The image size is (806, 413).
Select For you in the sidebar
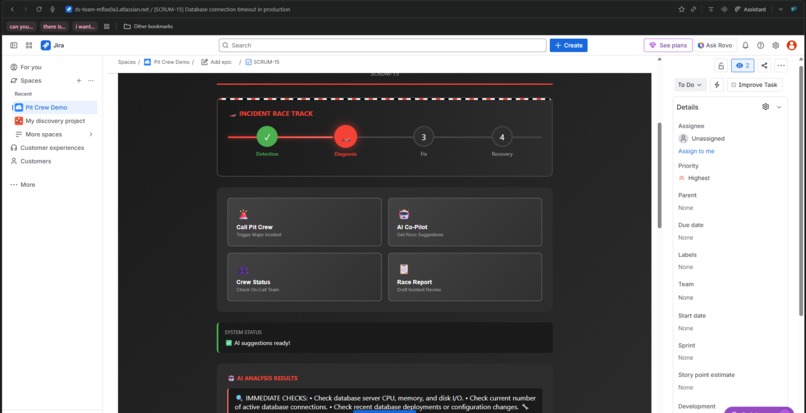click(31, 67)
